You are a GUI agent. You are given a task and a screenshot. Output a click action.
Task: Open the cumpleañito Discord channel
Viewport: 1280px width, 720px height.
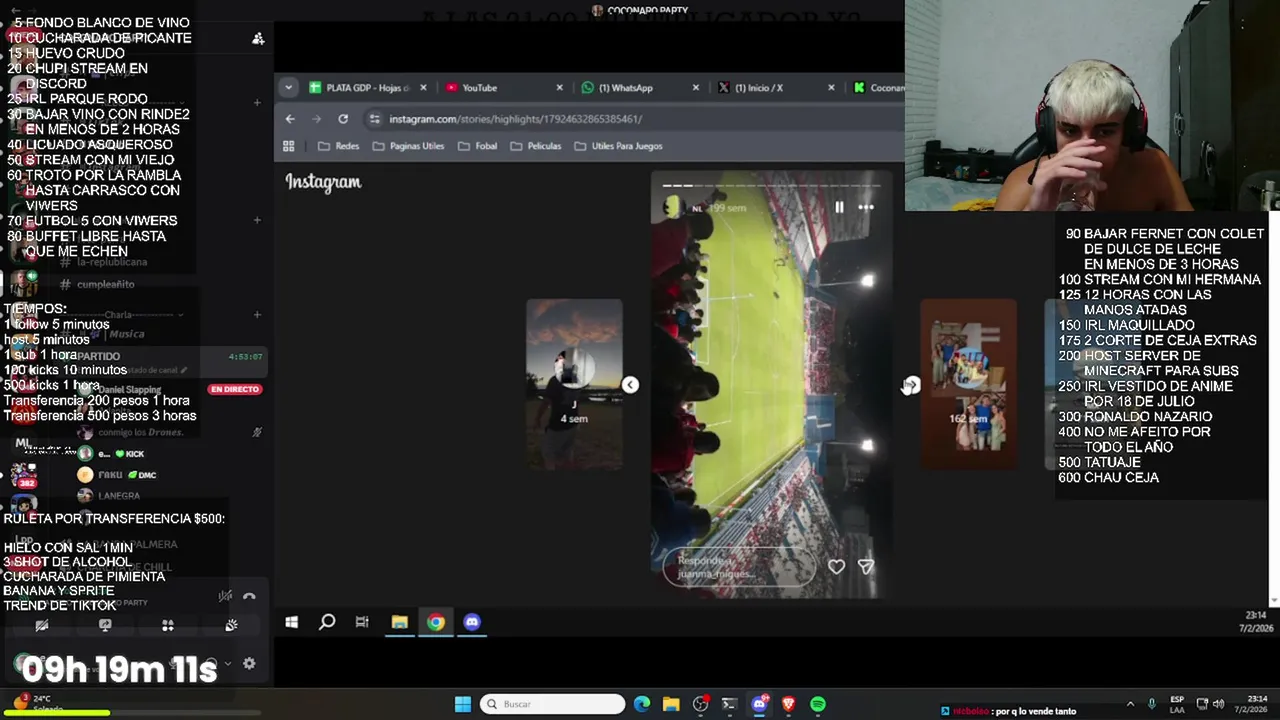click(x=105, y=284)
